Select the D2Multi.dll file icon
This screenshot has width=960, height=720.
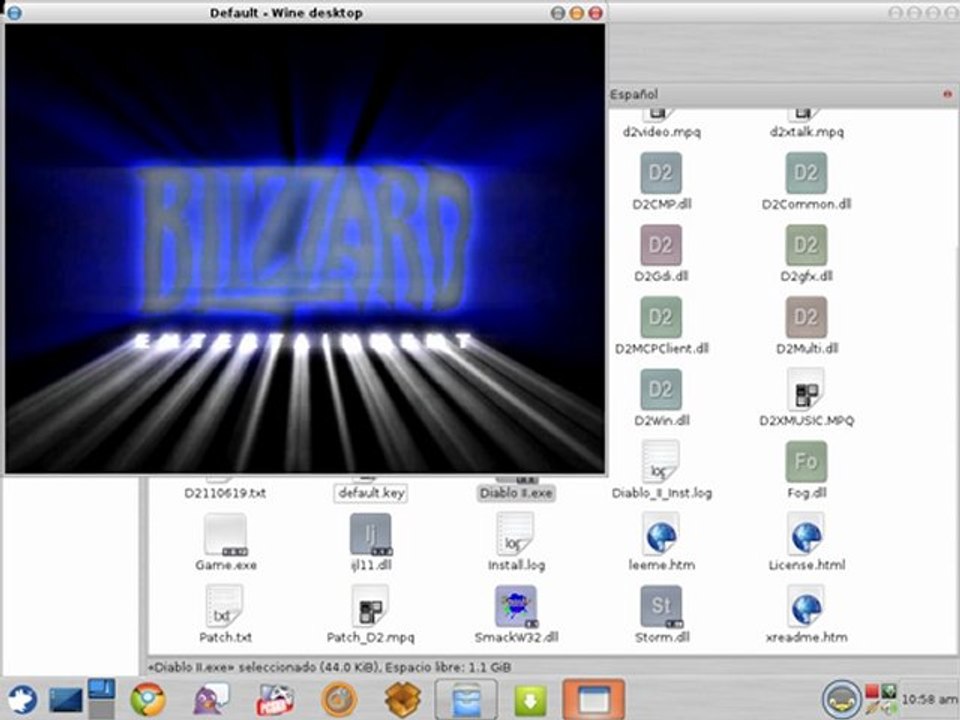tap(806, 318)
